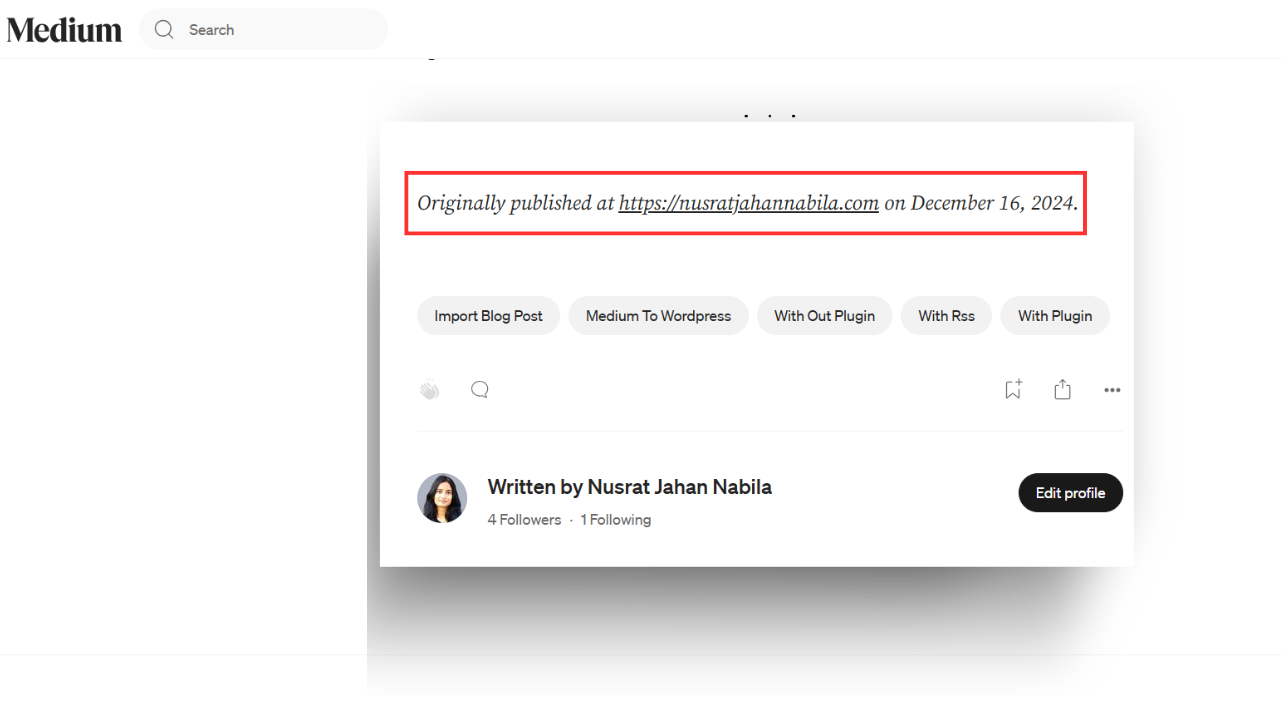Clap for this story
This screenshot has width=1281, height=720.
429,390
